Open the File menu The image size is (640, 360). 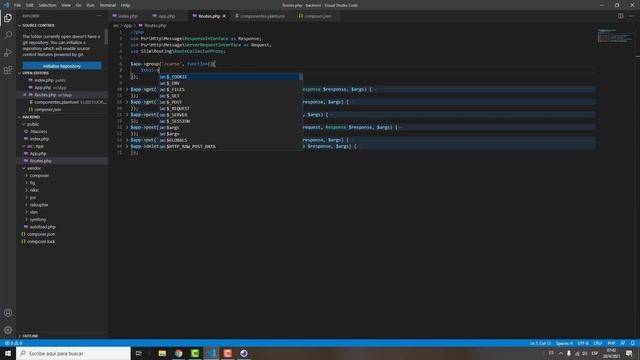coord(18,5)
